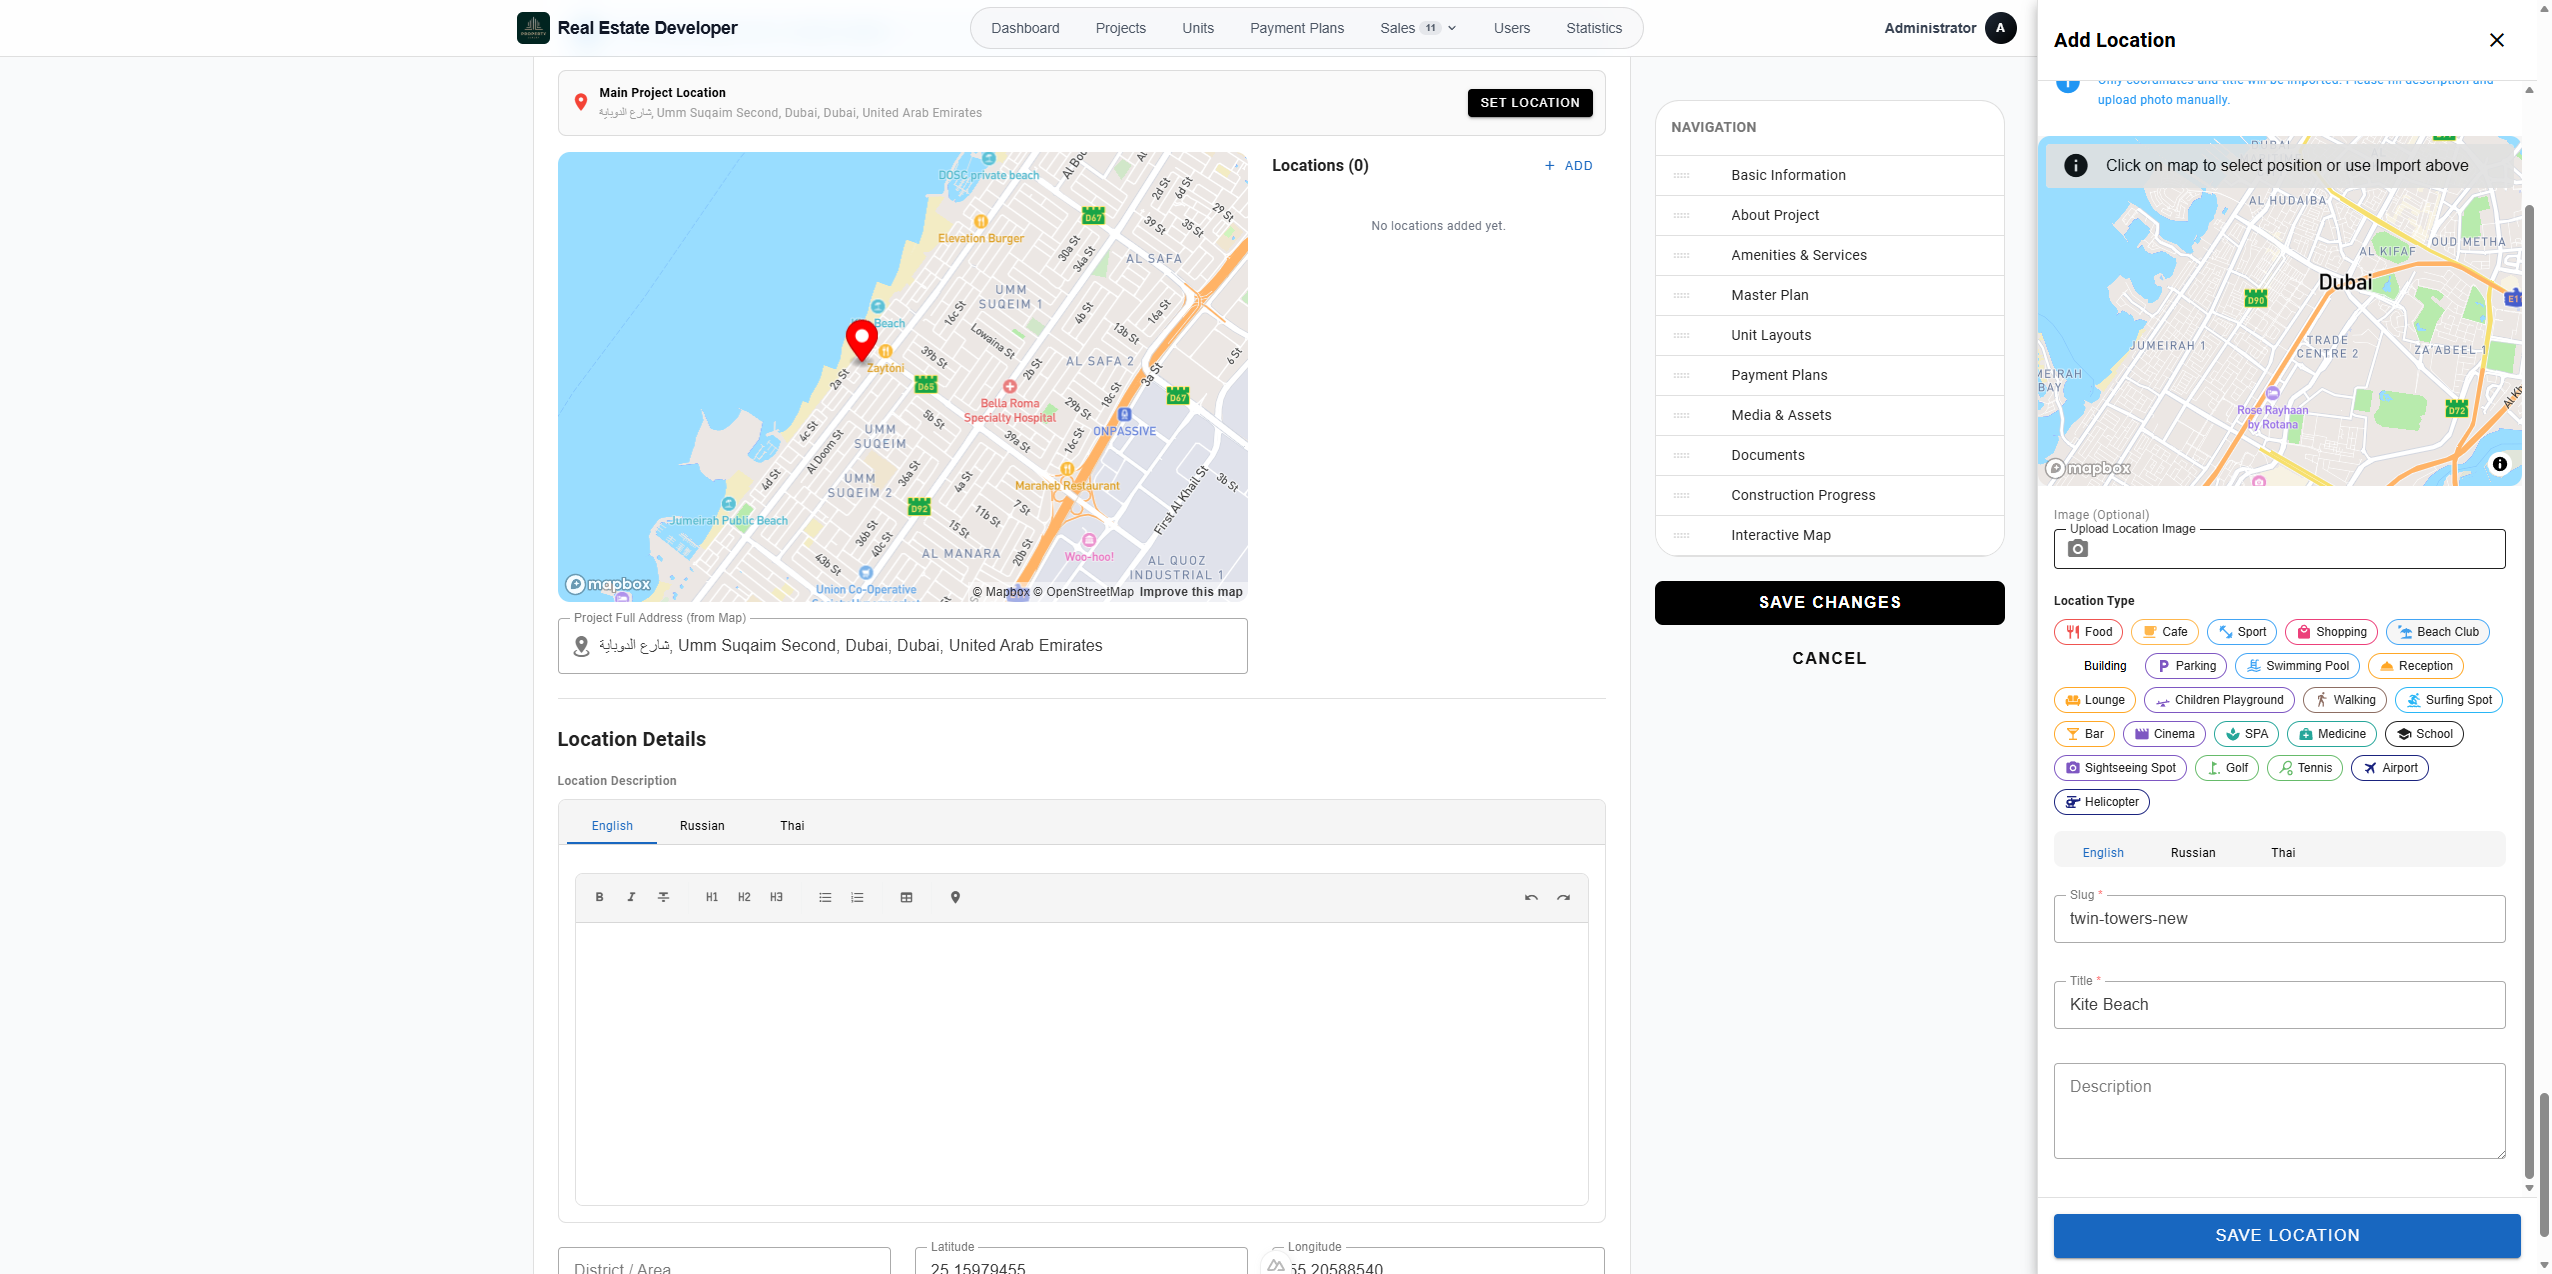Select the Surfing Spot location type
The height and width of the screenshot is (1274, 2552).
2449,700
